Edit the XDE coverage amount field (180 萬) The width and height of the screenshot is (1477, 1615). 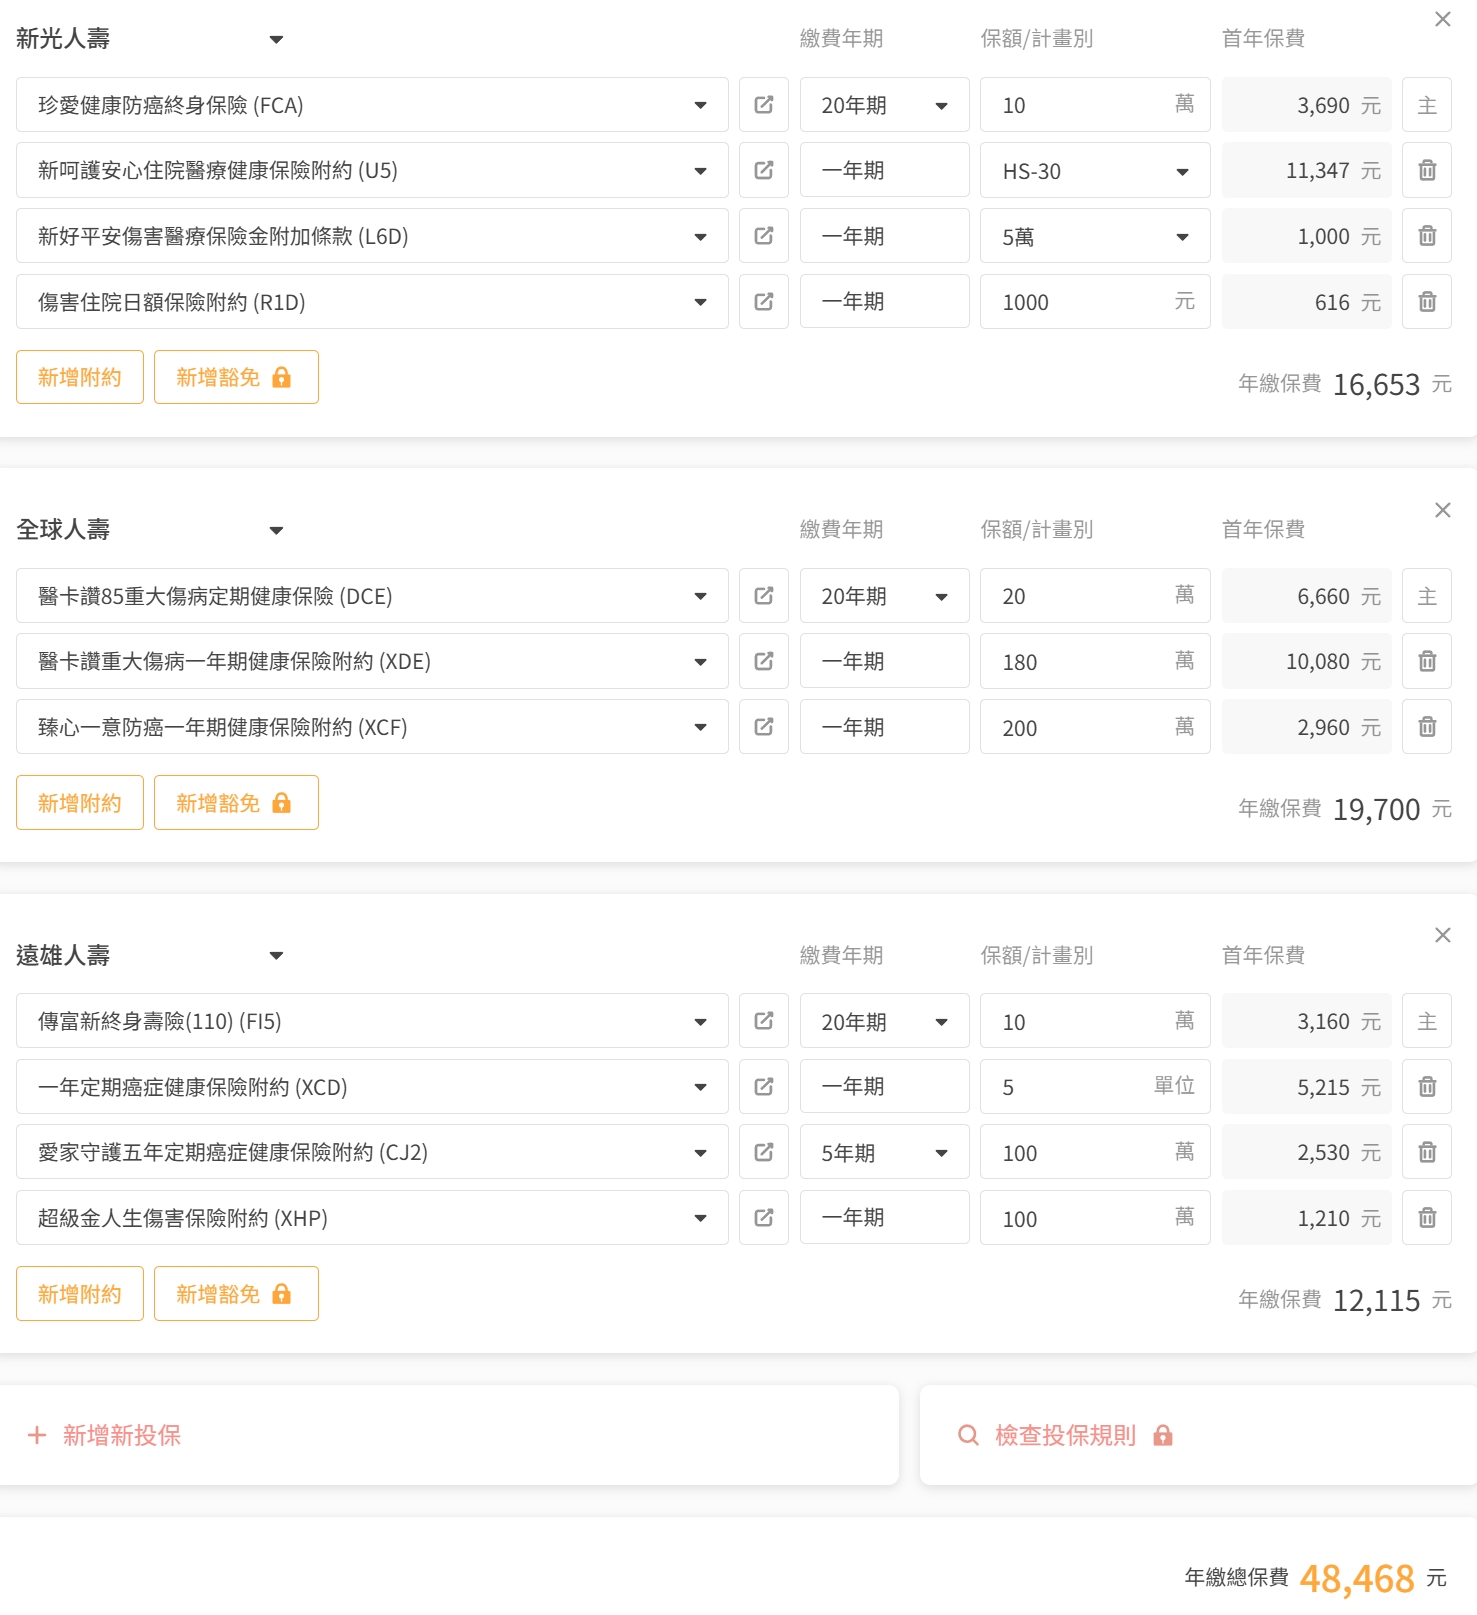tap(1095, 661)
